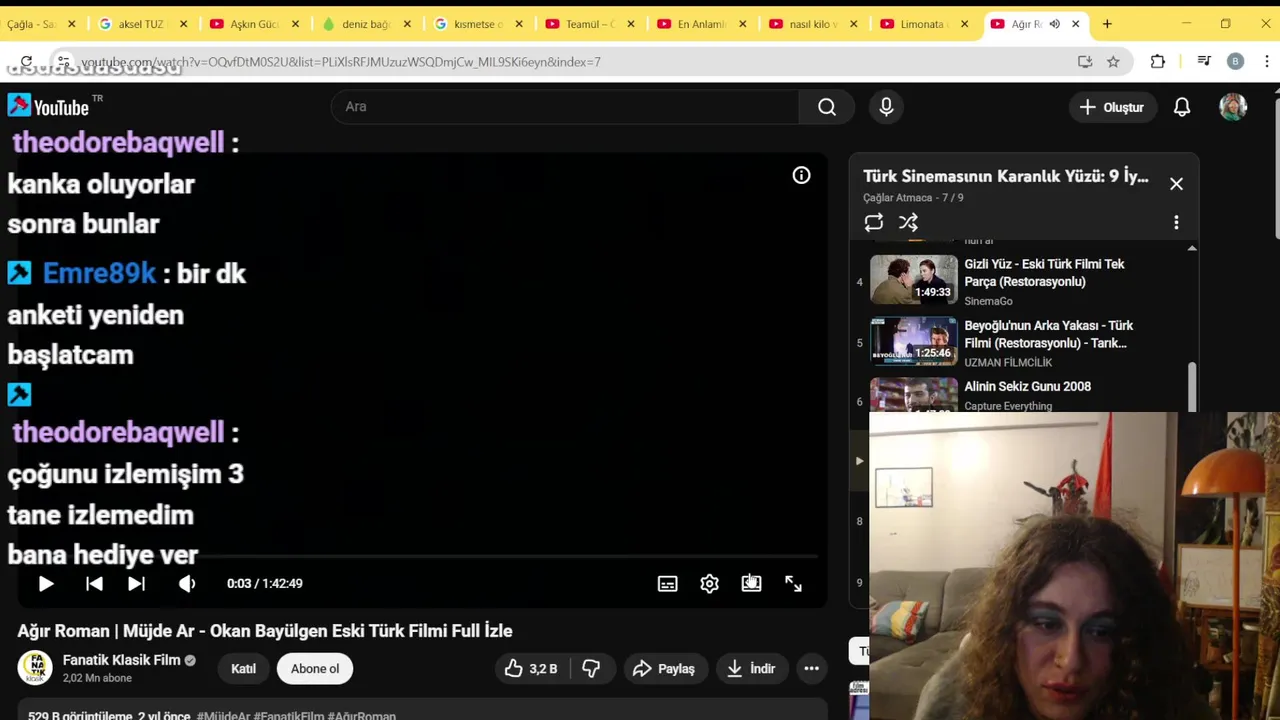Open playlist more options menu
Image resolution: width=1280 pixels, height=720 pixels.
[x=1176, y=223]
